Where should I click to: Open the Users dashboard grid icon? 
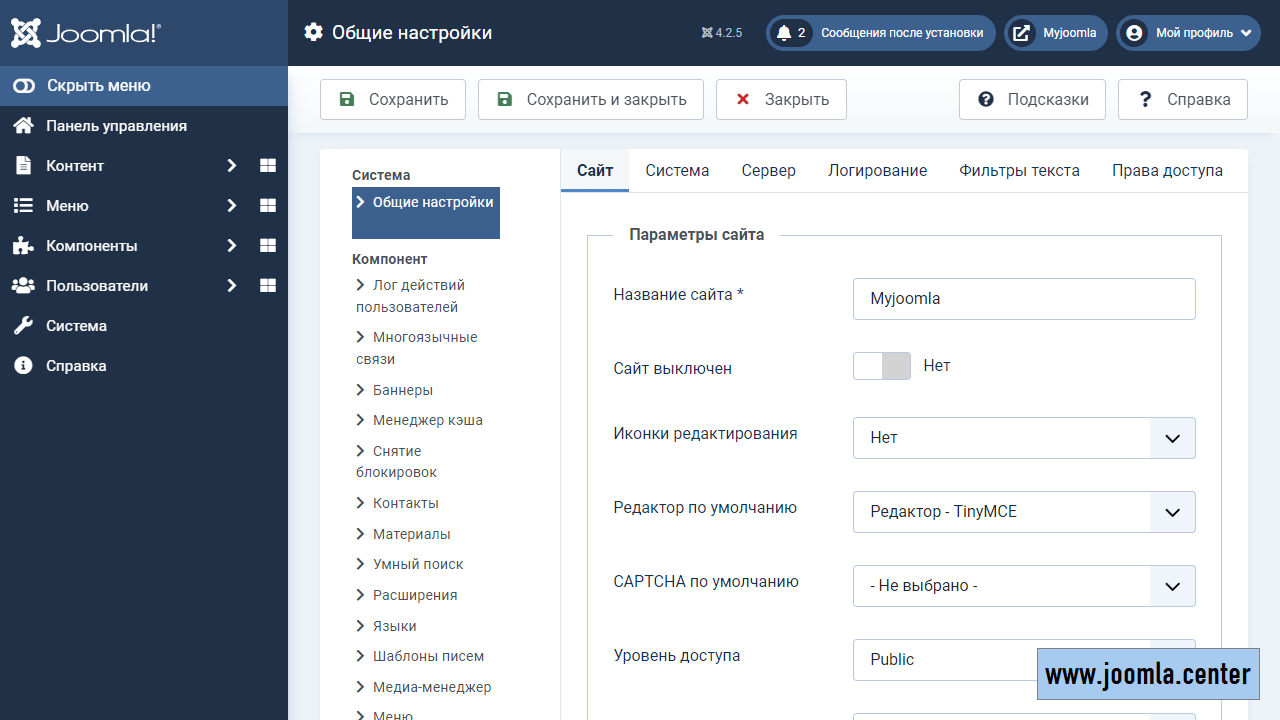click(x=268, y=286)
